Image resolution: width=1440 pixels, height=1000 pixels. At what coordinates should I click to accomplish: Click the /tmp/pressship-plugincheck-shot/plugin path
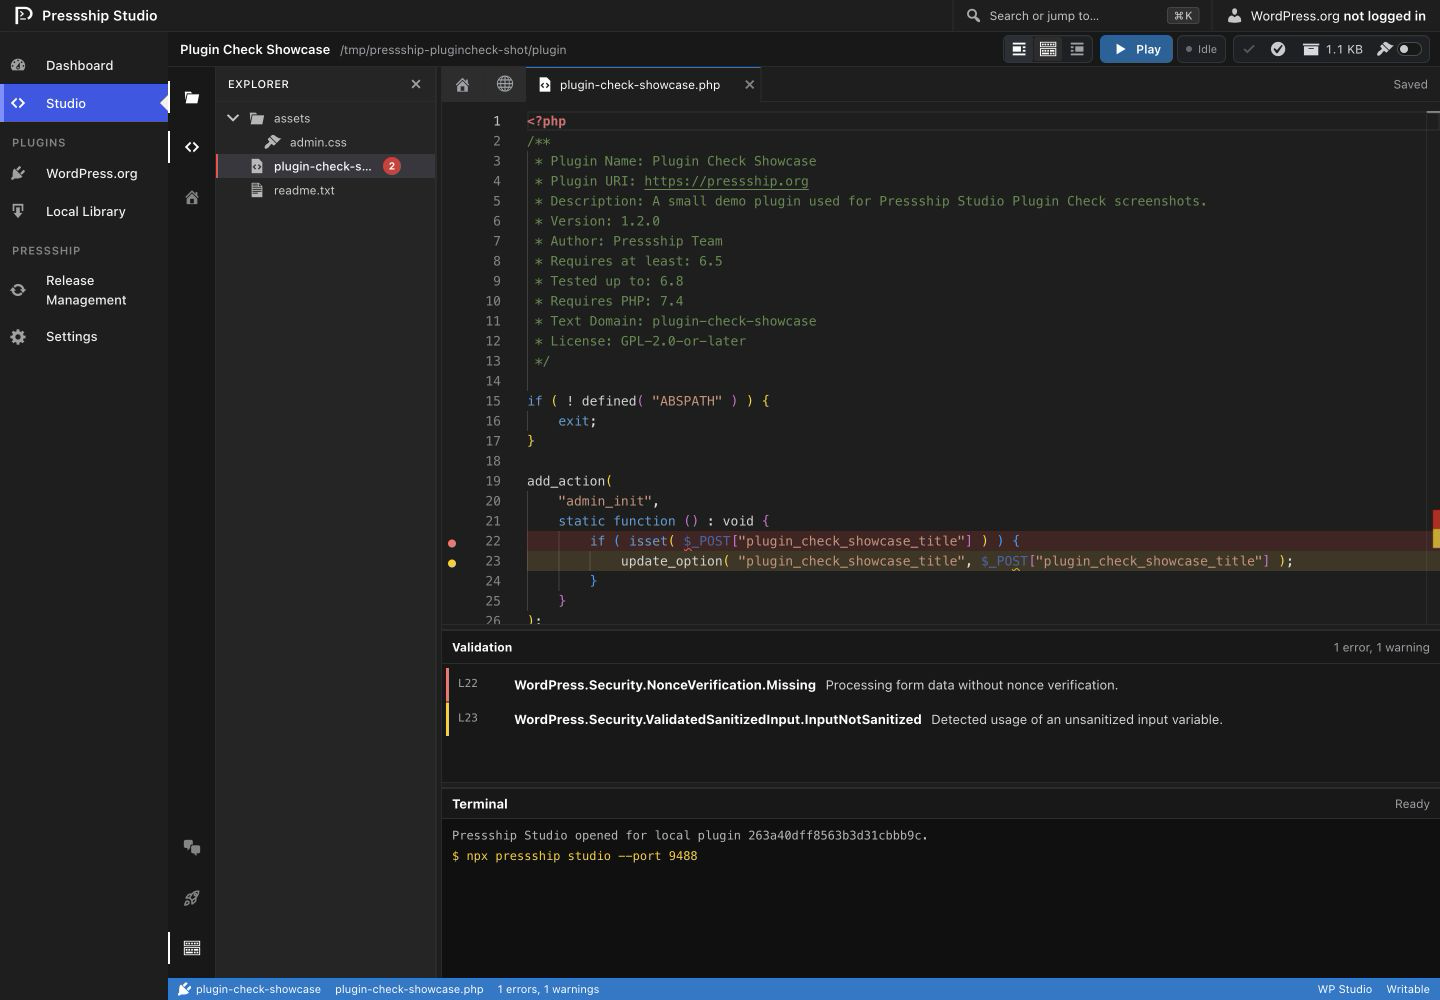453,49
